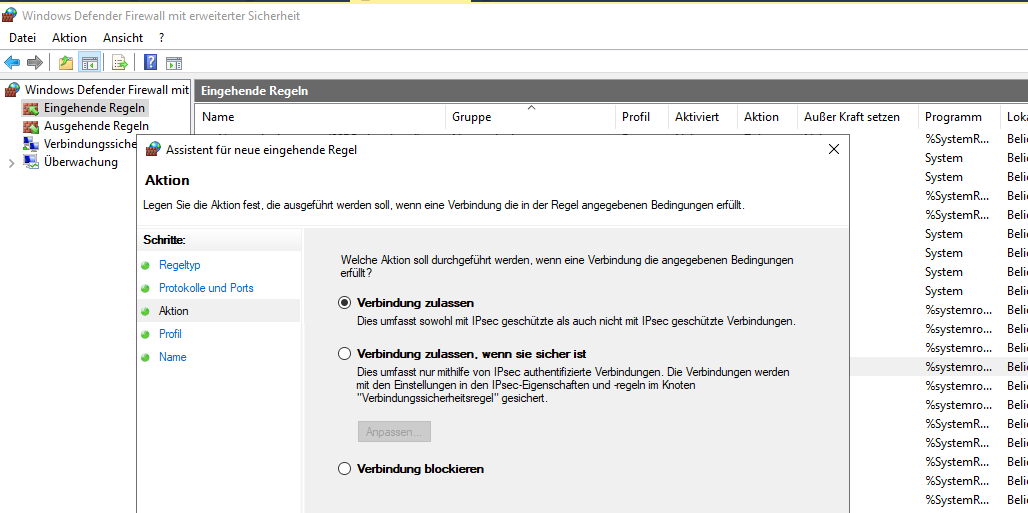
Task: Click the firewall icon in main title bar
Action: (x=10, y=15)
